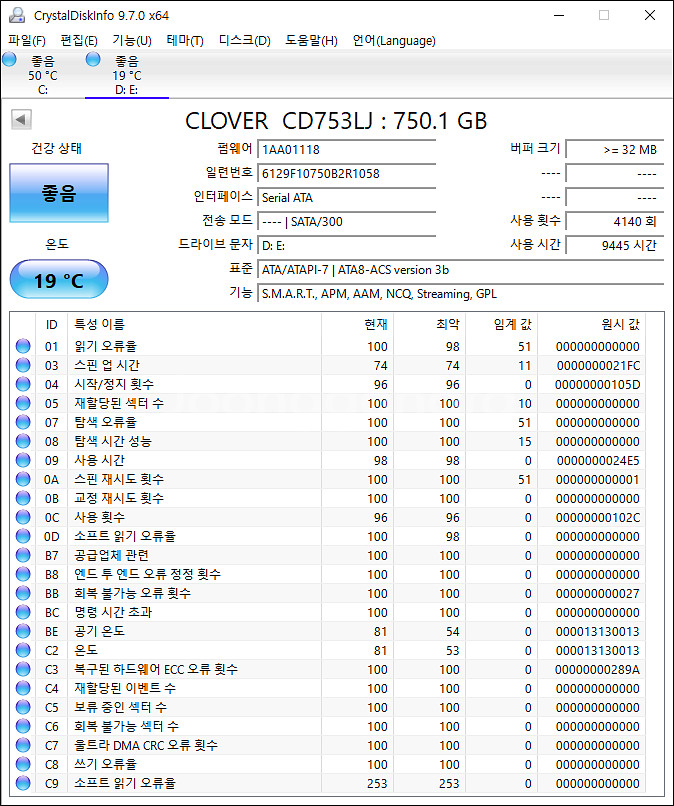Click the Serial ATA interface field
The image size is (674, 806).
tap(347, 197)
